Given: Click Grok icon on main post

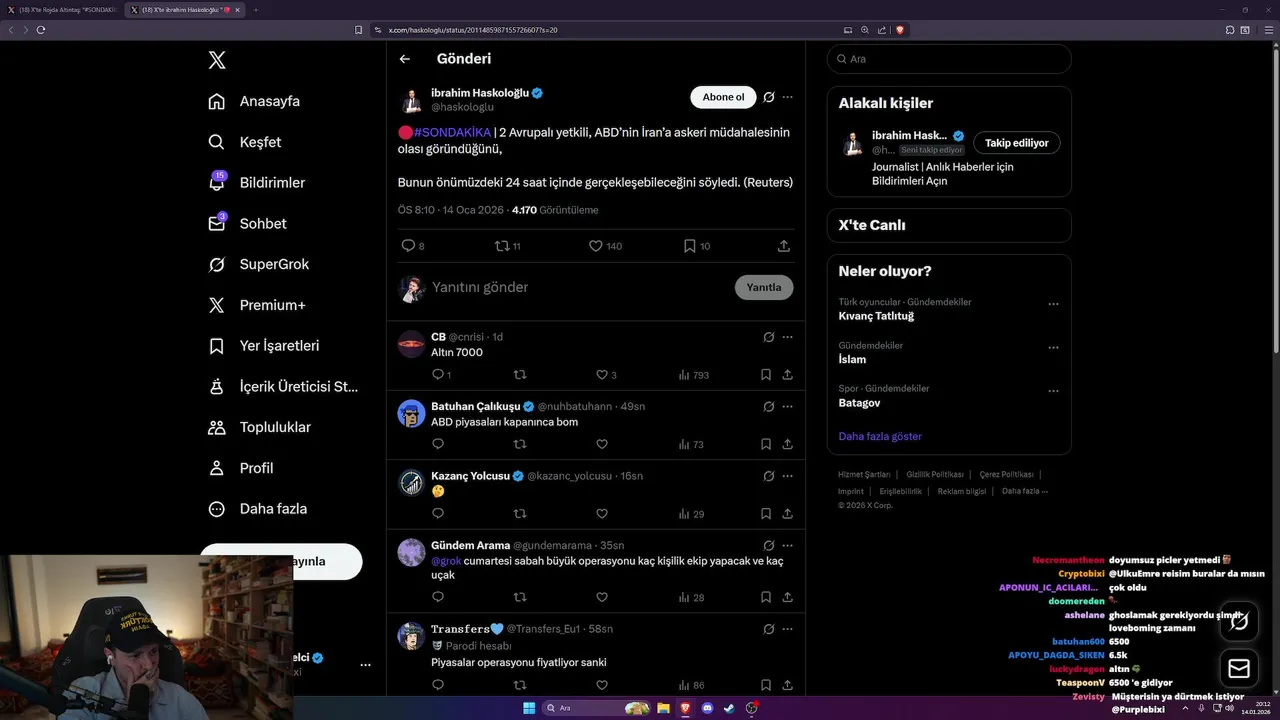Looking at the screenshot, I should [x=769, y=97].
